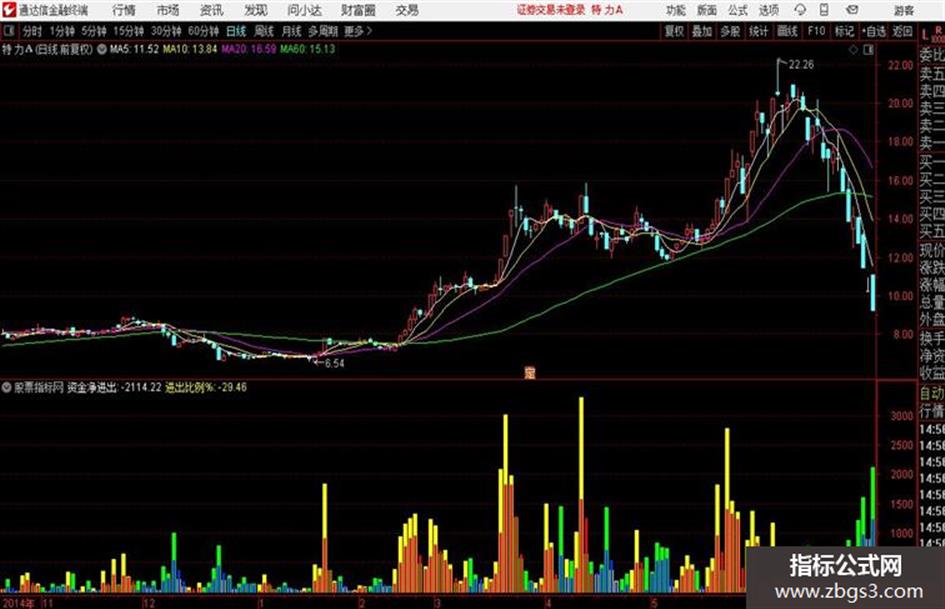The image size is (945, 609).
Task: Click the MA20 moving average label
Action: [x=249, y=49]
